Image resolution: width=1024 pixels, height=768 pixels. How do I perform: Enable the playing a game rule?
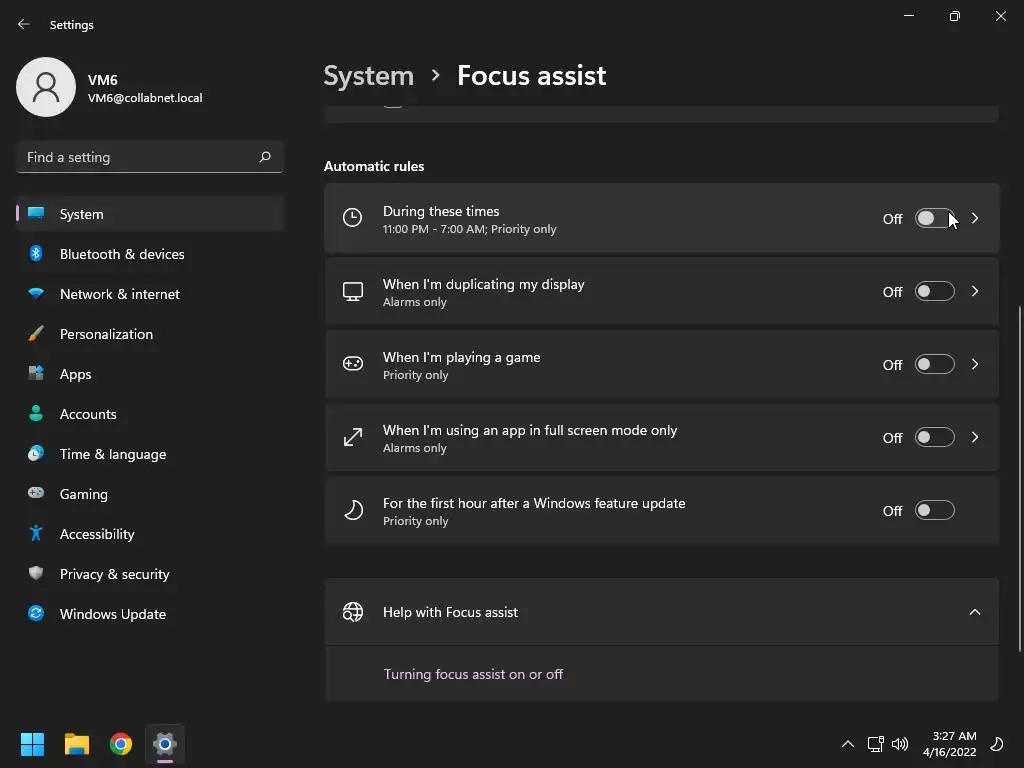(x=934, y=365)
